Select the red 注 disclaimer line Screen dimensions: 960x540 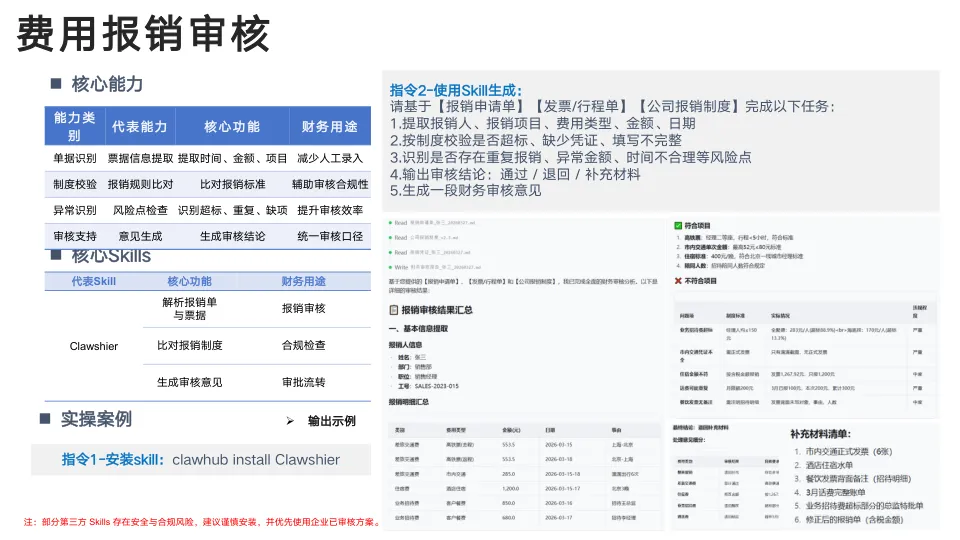coord(203,522)
